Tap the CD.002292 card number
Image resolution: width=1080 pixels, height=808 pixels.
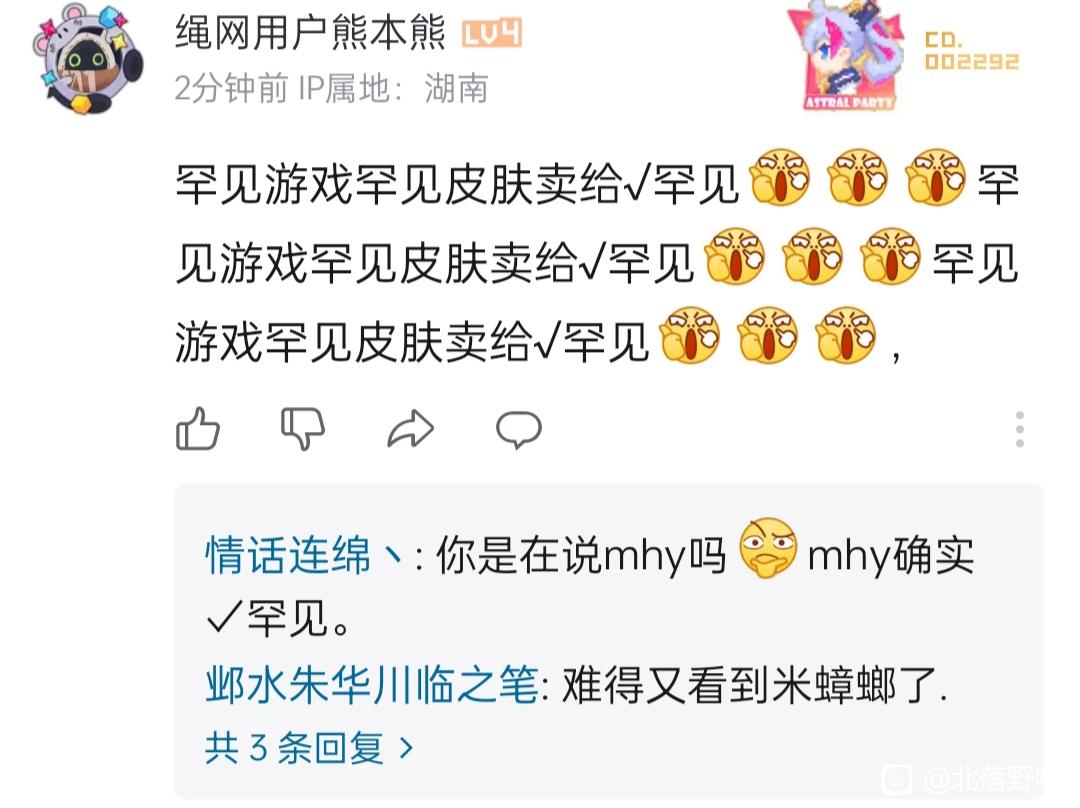click(971, 50)
